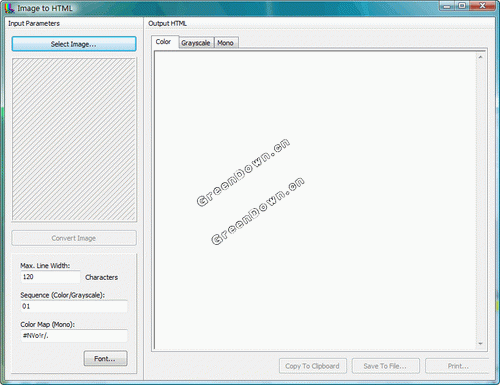The image size is (500, 385).
Task: Click inside the HTML output pane
Action: tap(315, 200)
